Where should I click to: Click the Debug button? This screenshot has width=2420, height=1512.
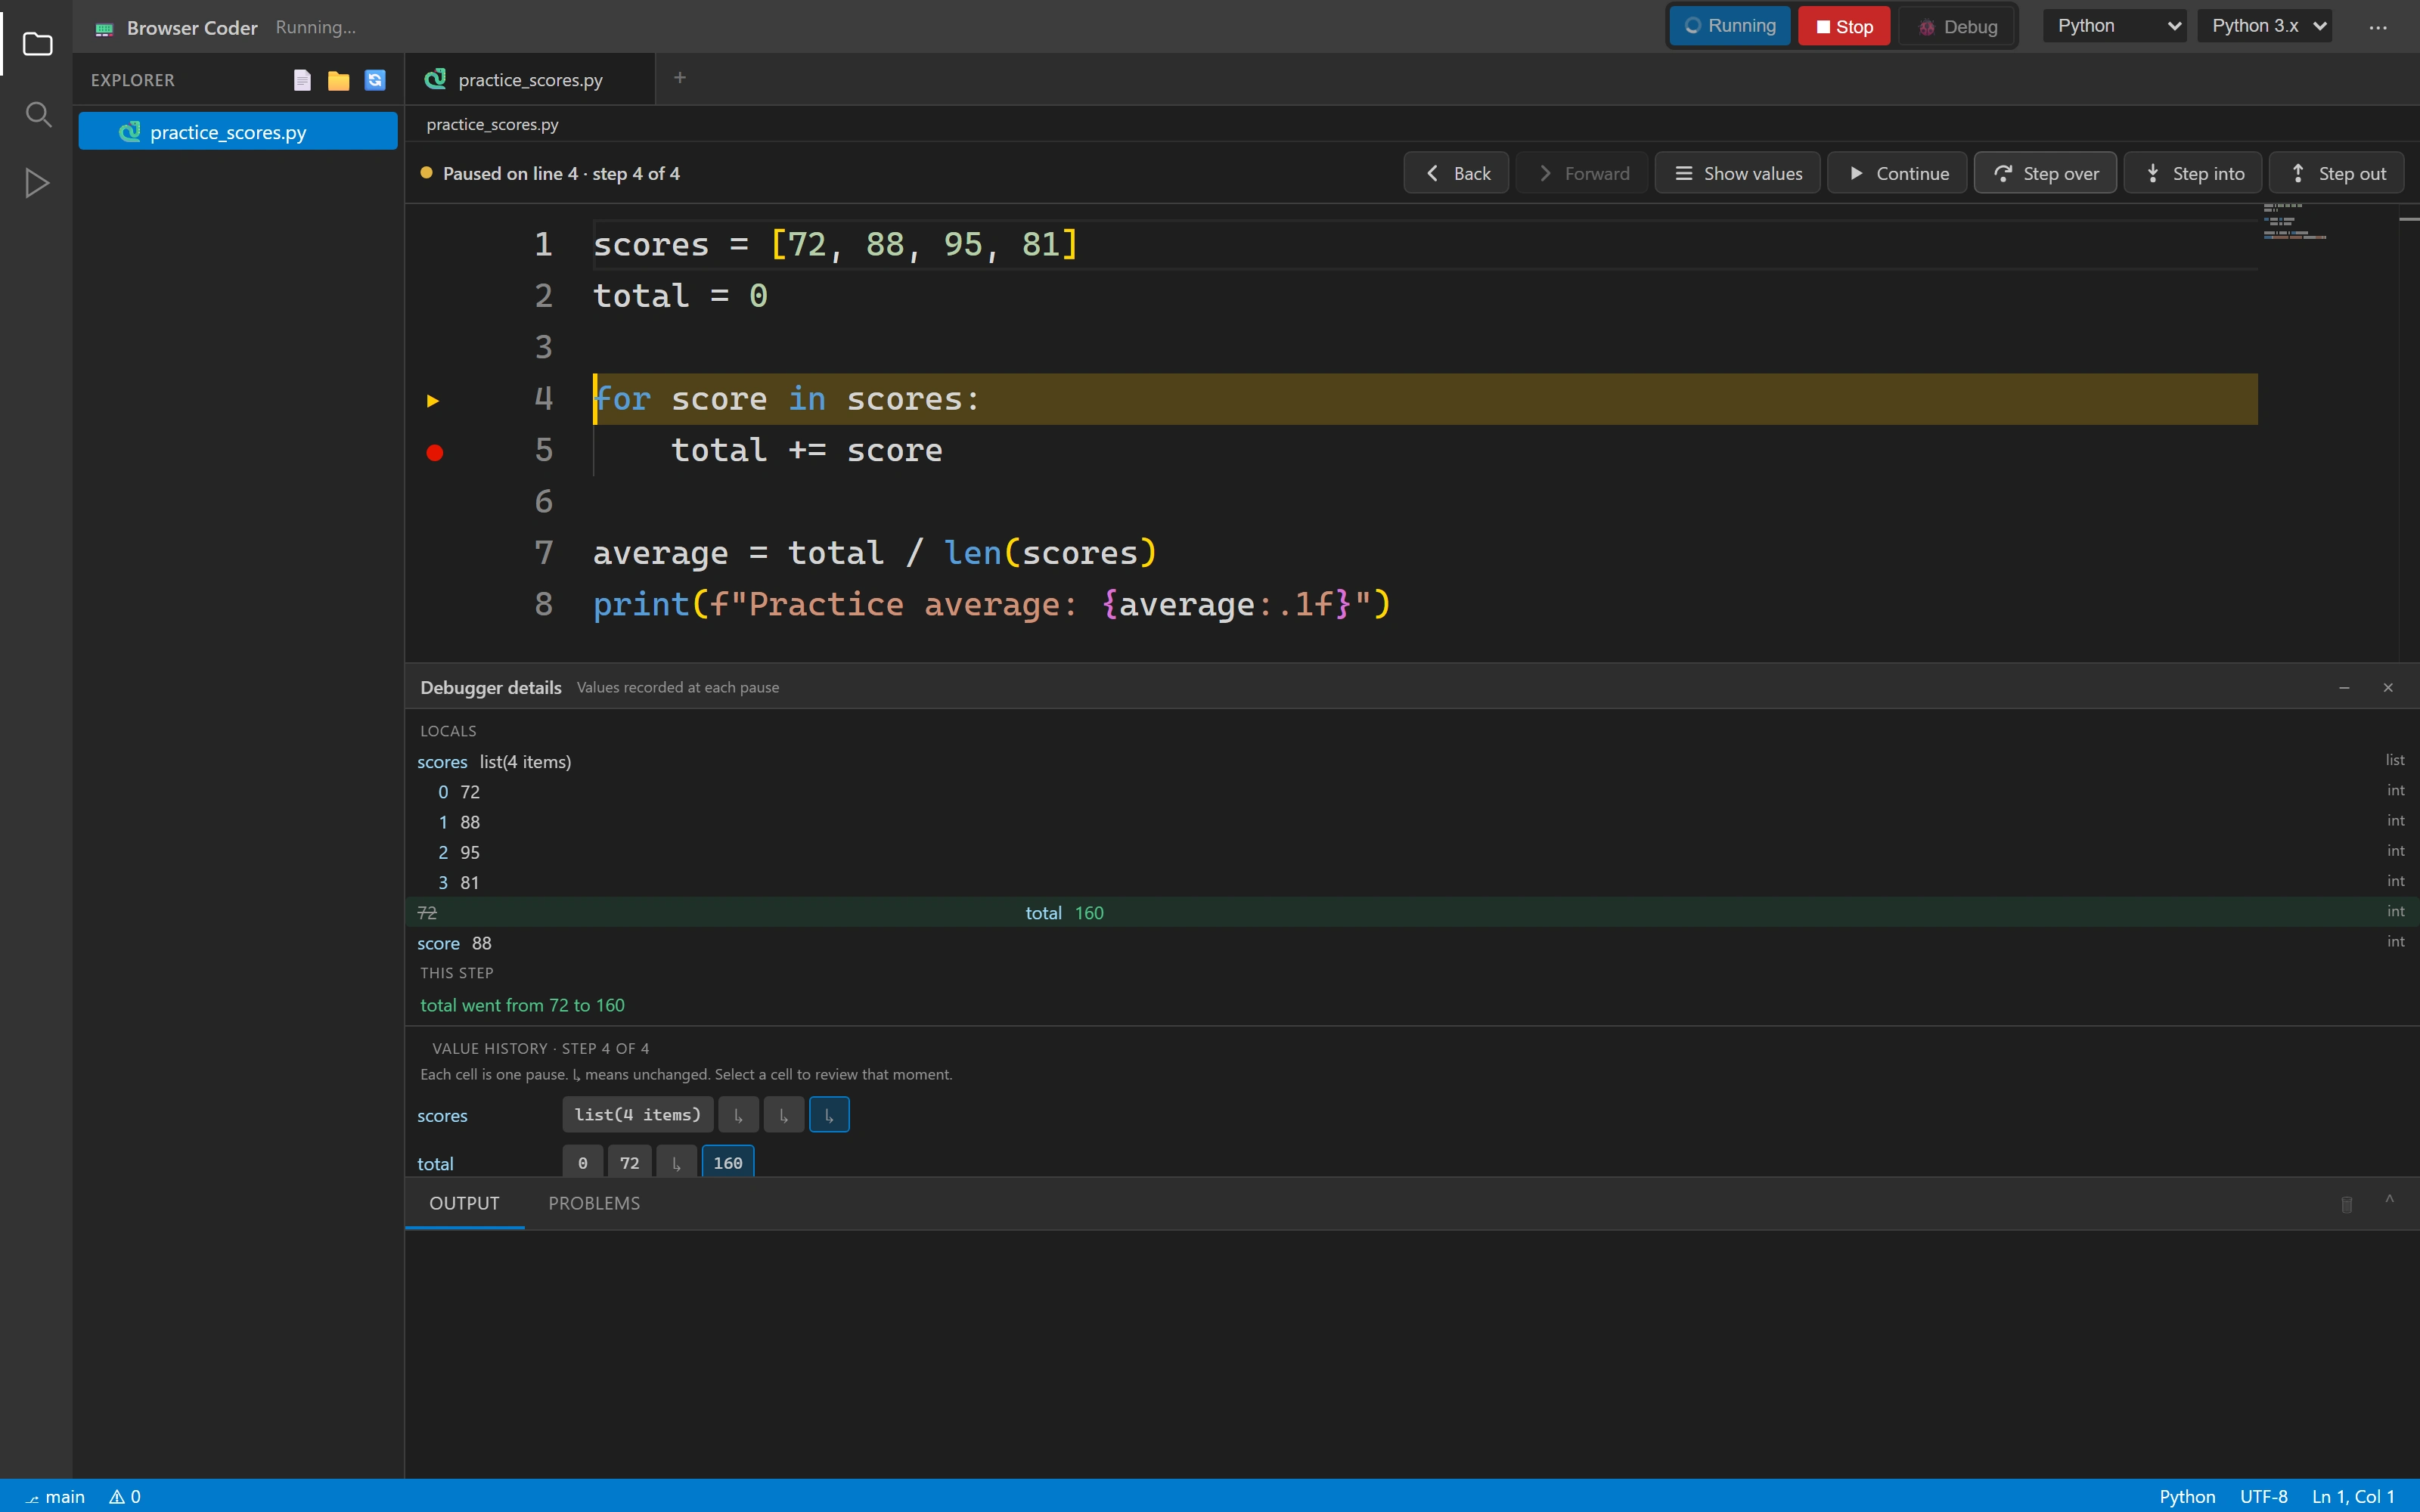(x=1958, y=27)
